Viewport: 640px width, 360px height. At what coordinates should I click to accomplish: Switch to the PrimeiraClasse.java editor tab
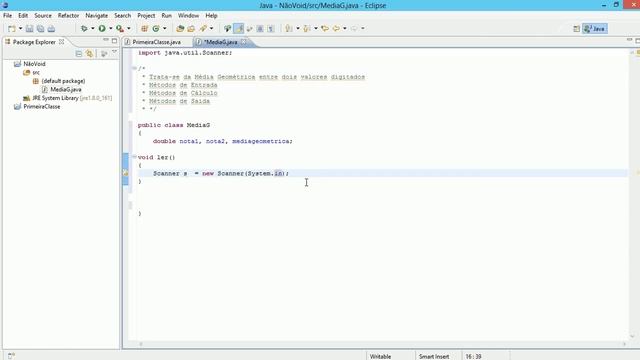point(156,42)
